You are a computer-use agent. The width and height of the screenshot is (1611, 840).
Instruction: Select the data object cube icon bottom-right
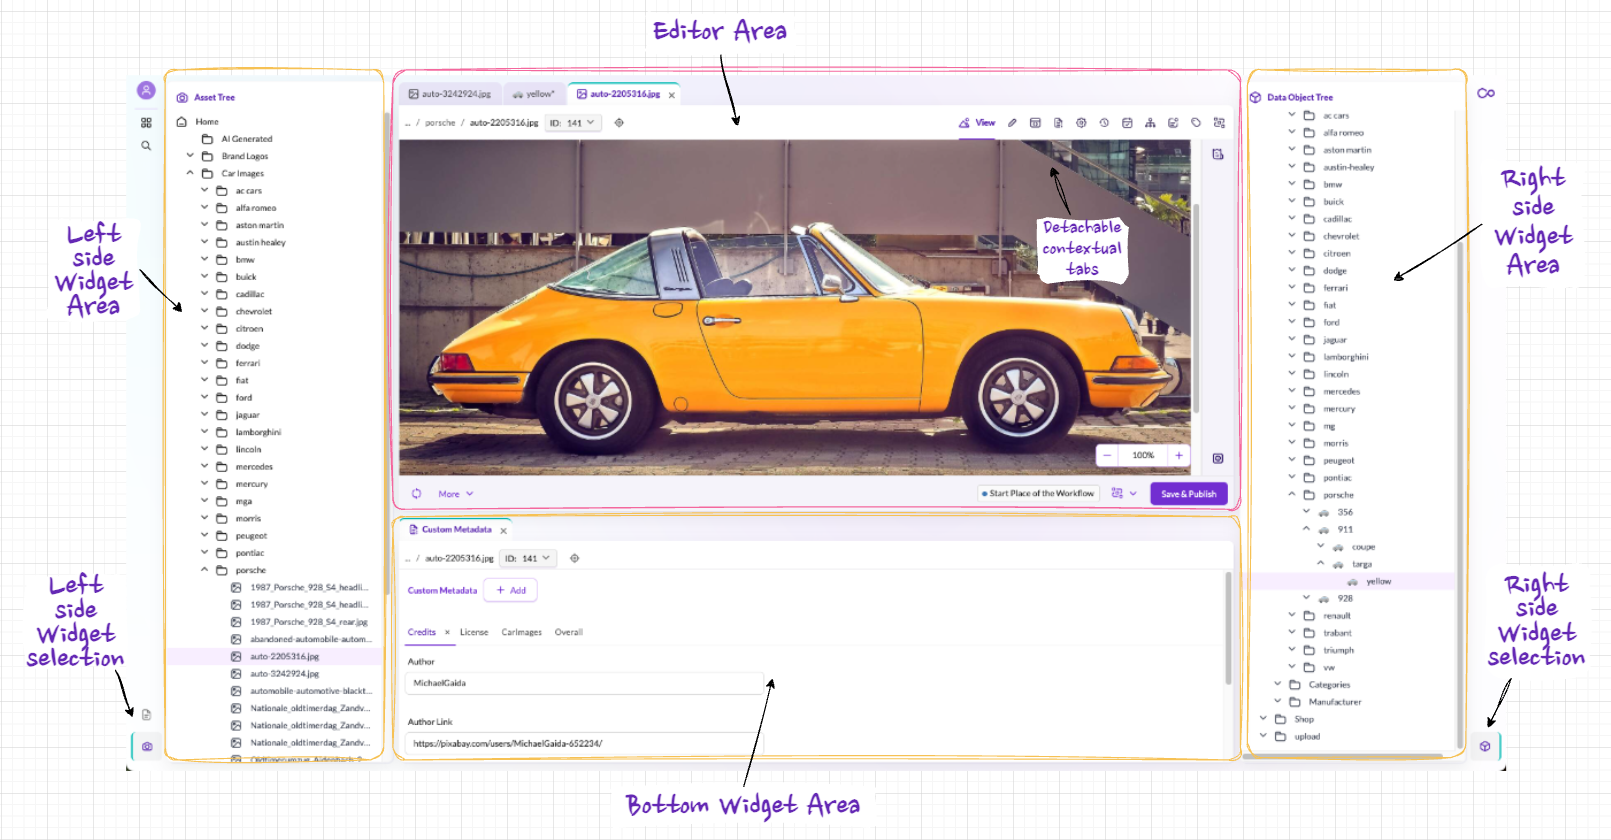point(1485,746)
